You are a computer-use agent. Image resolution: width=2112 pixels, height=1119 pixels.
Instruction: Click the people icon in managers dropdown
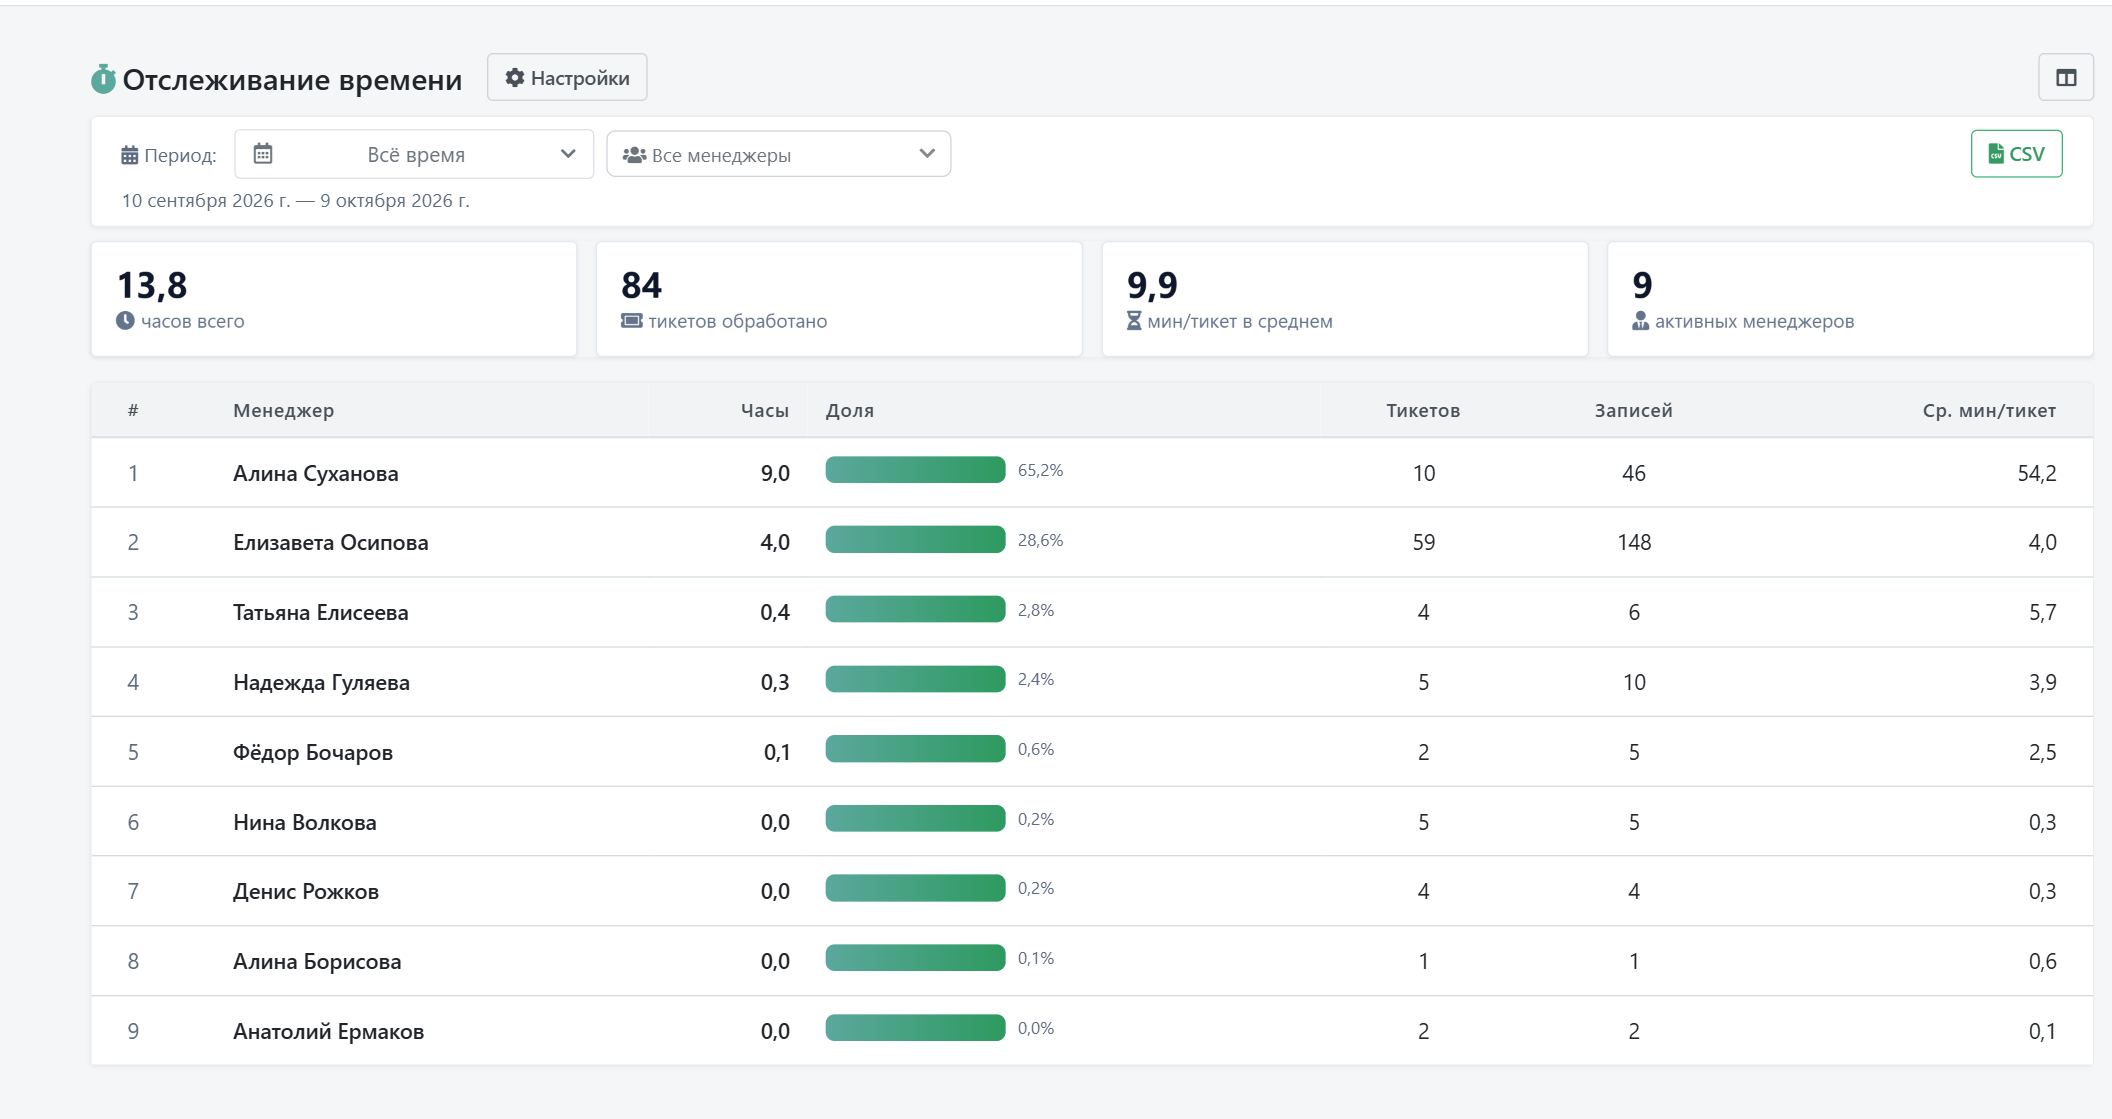pyautogui.click(x=634, y=155)
